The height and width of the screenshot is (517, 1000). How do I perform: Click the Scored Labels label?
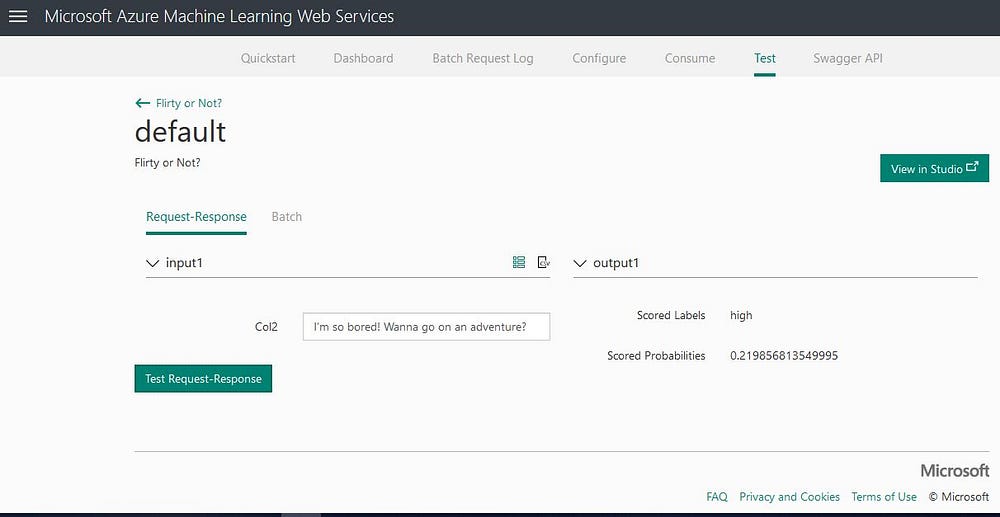(671, 315)
